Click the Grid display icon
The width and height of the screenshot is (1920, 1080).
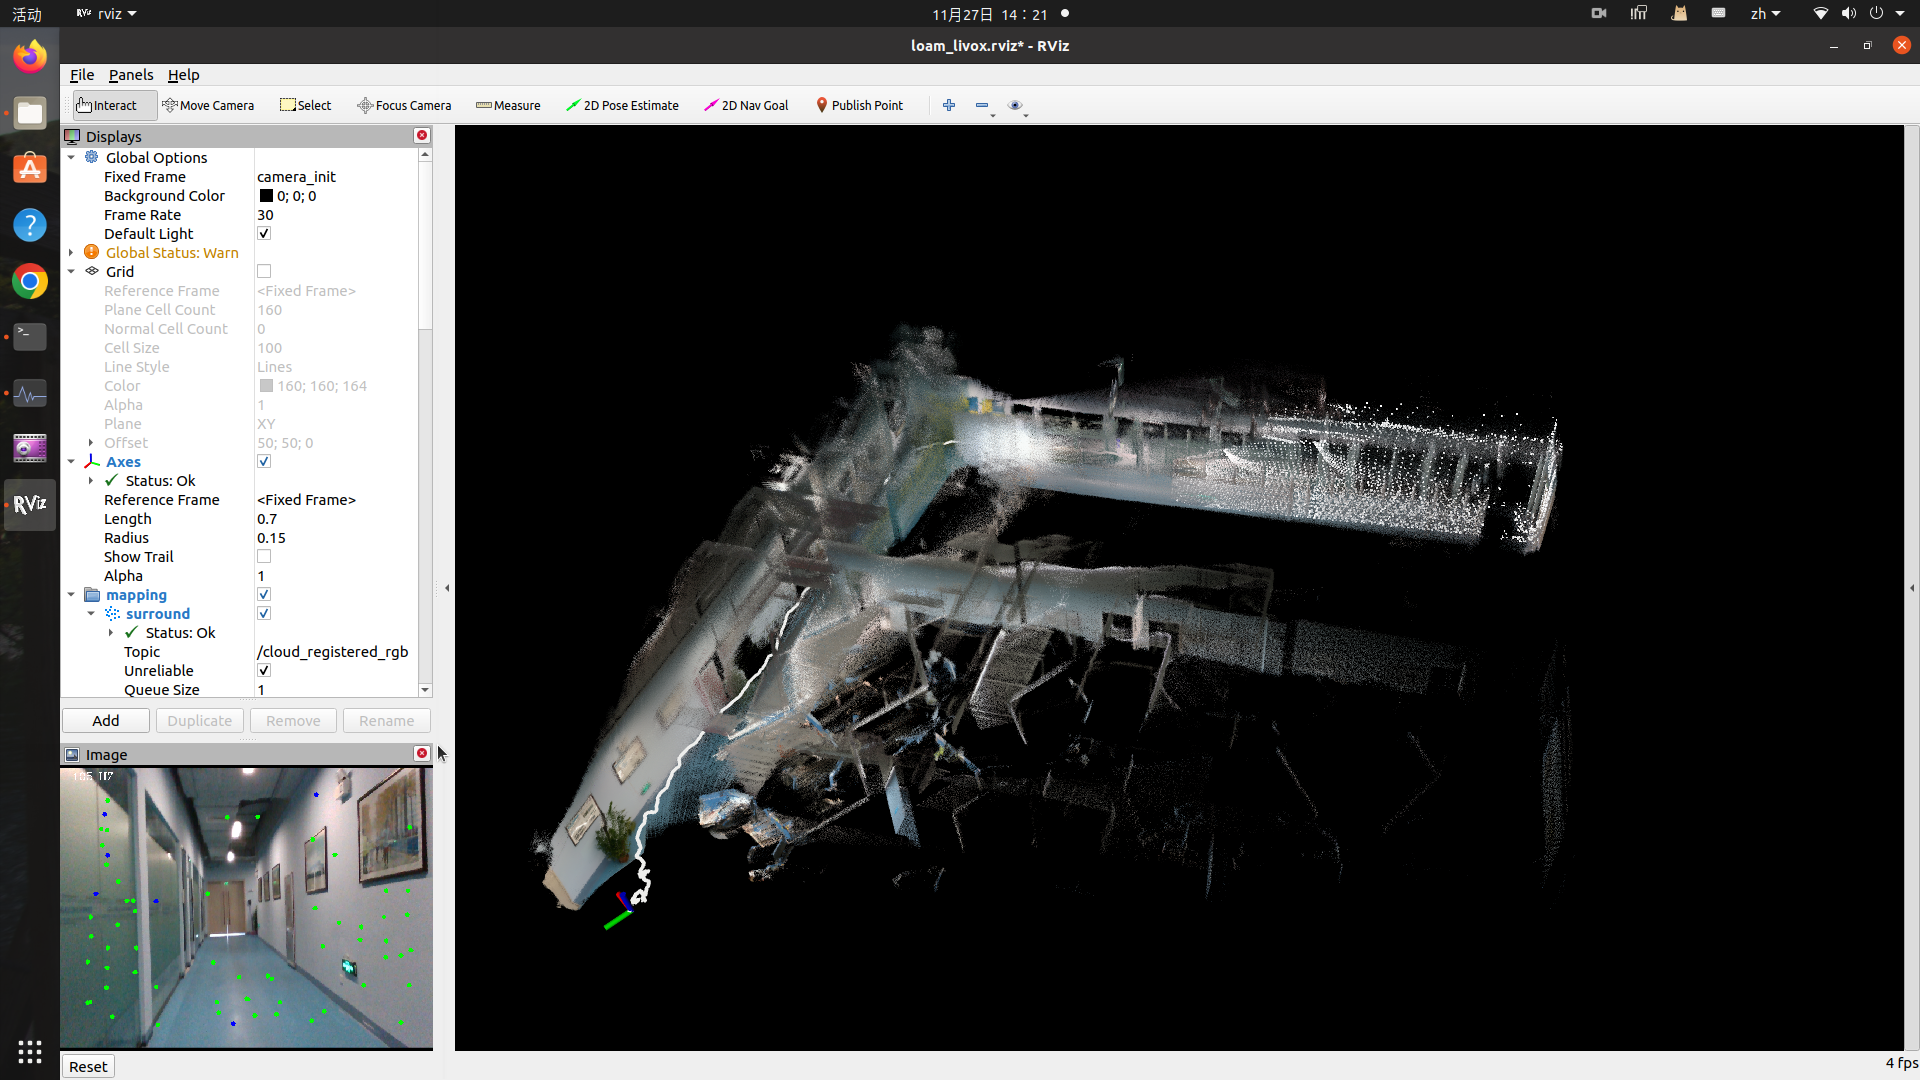pyautogui.click(x=92, y=271)
